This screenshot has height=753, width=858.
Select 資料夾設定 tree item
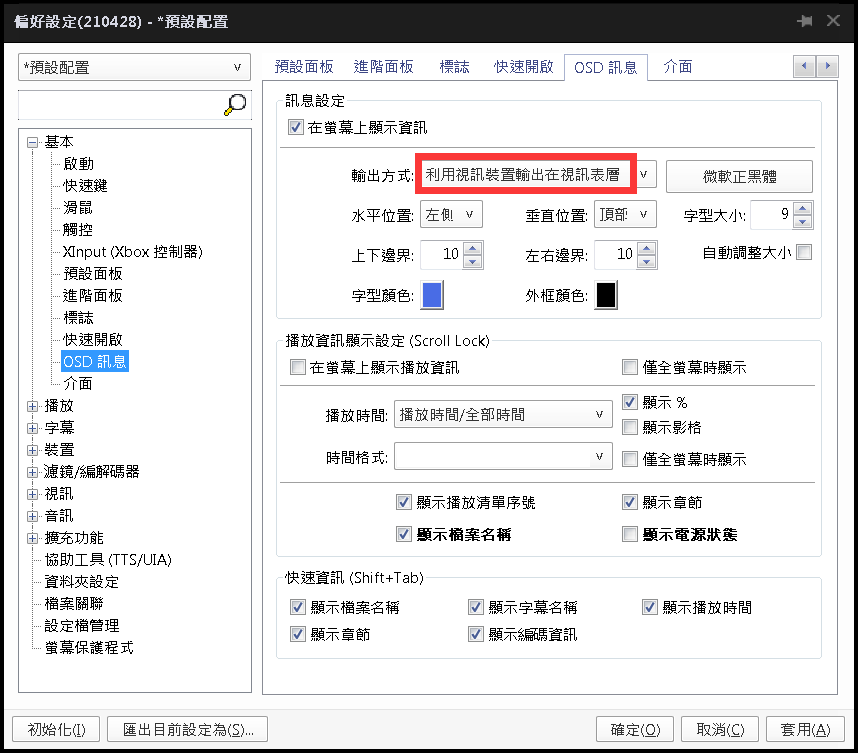(82, 581)
